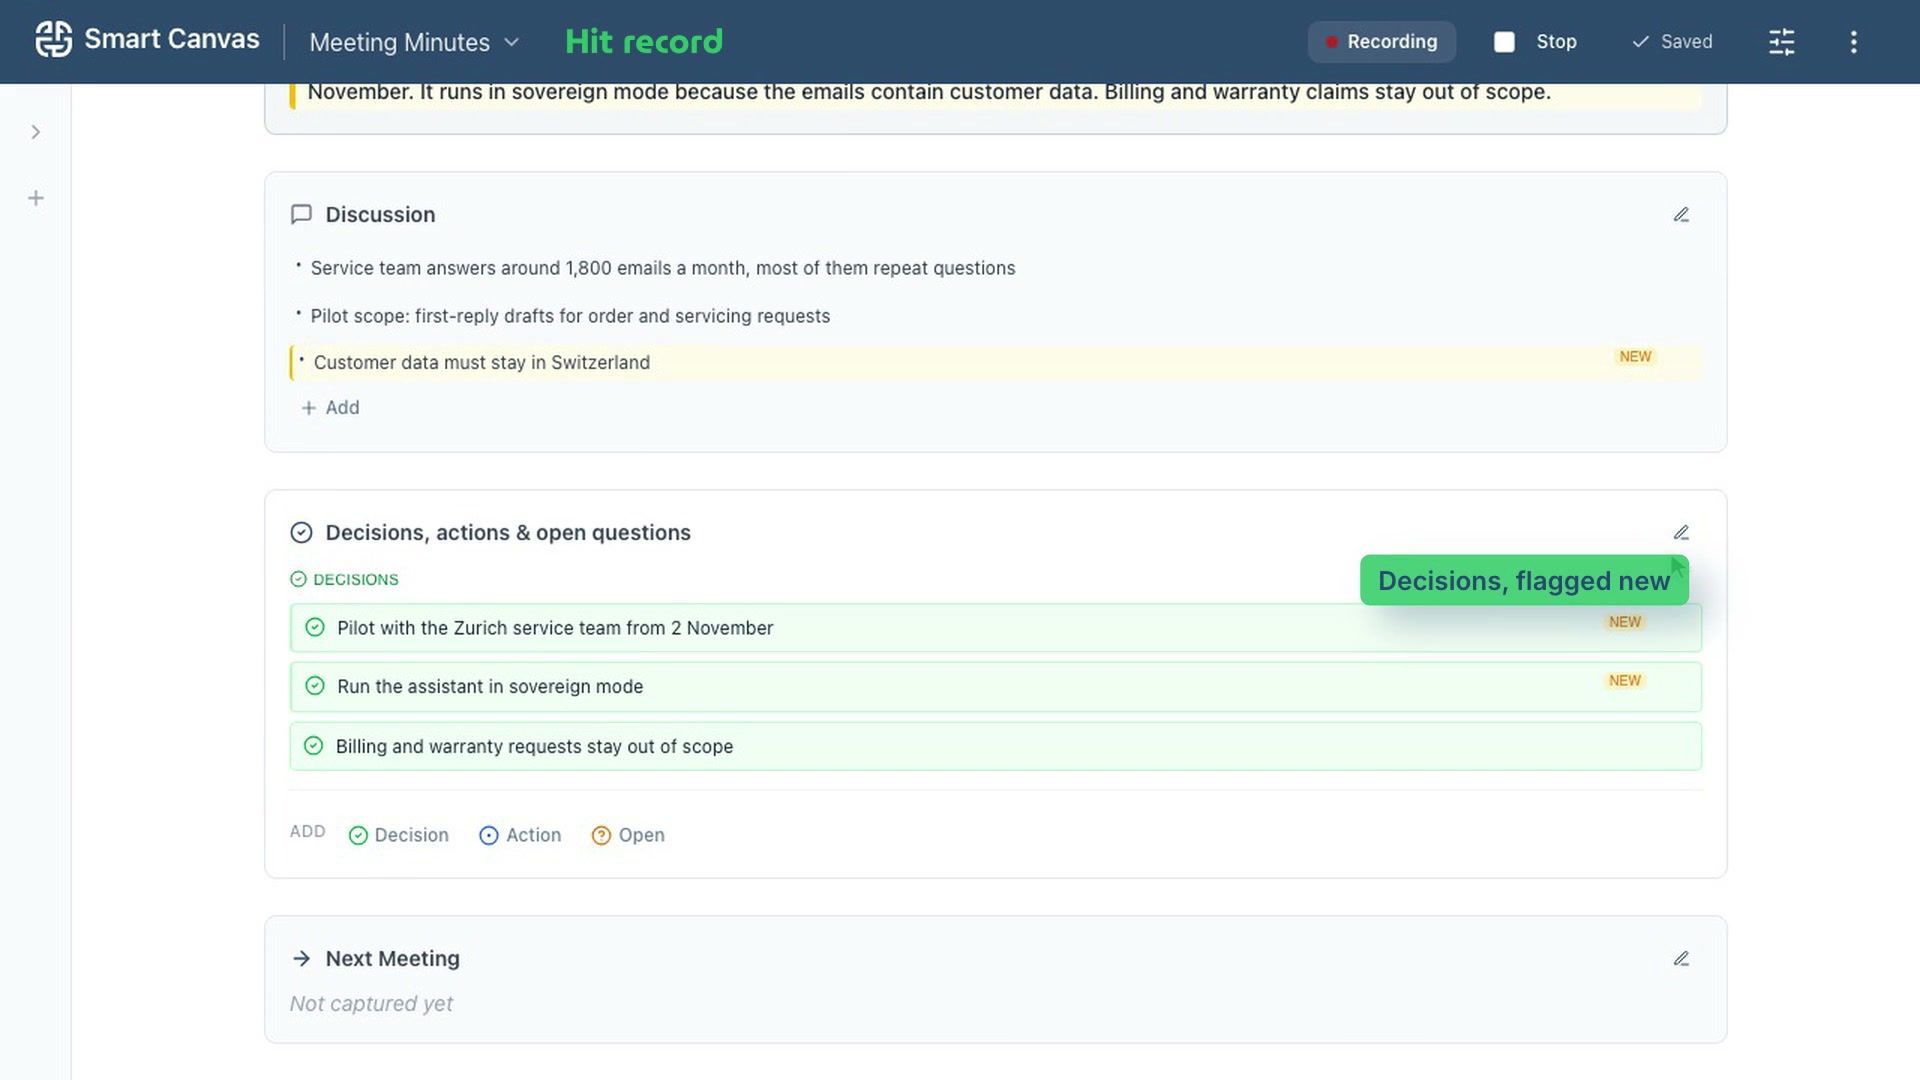
Task: Click NEW badge on sovereign mode decision
Action: click(1625, 681)
